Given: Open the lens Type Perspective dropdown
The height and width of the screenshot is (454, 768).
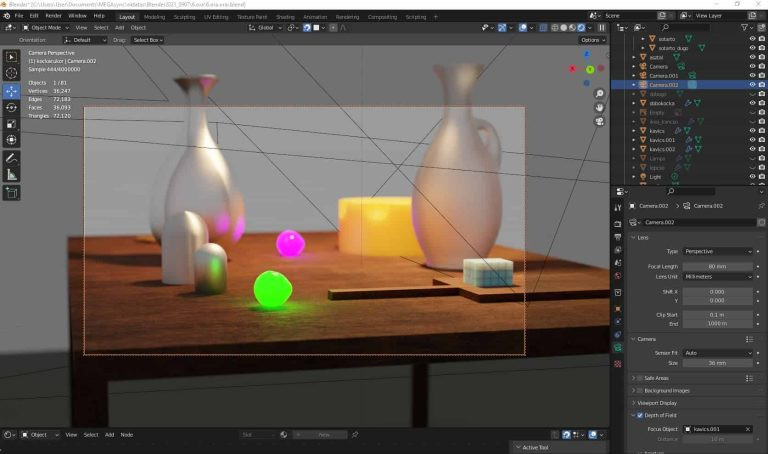Looking at the screenshot, I should point(718,251).
